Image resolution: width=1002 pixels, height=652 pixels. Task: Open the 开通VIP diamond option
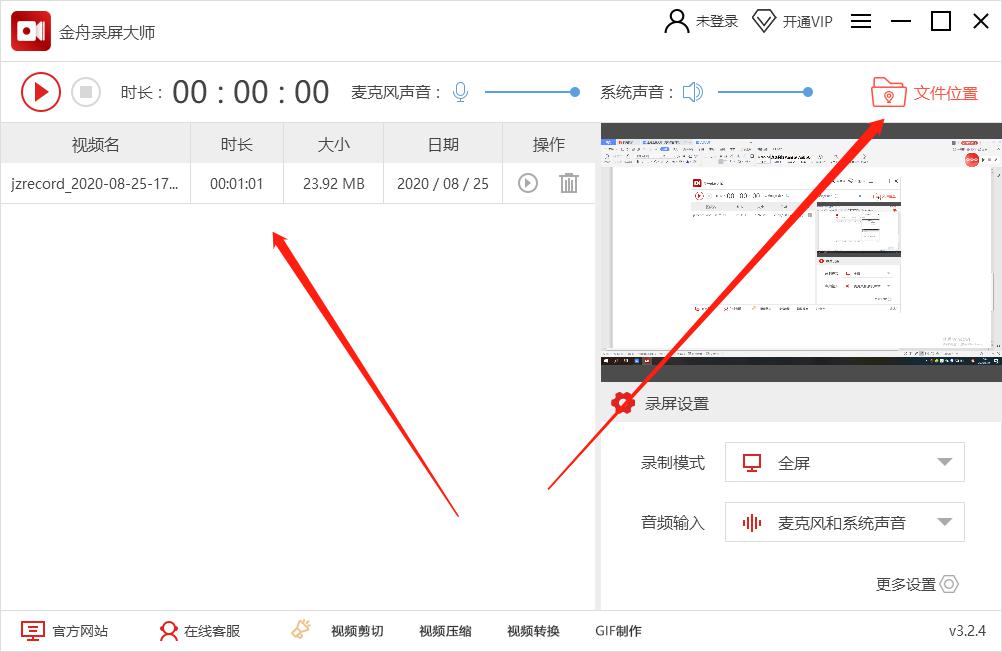792,21
